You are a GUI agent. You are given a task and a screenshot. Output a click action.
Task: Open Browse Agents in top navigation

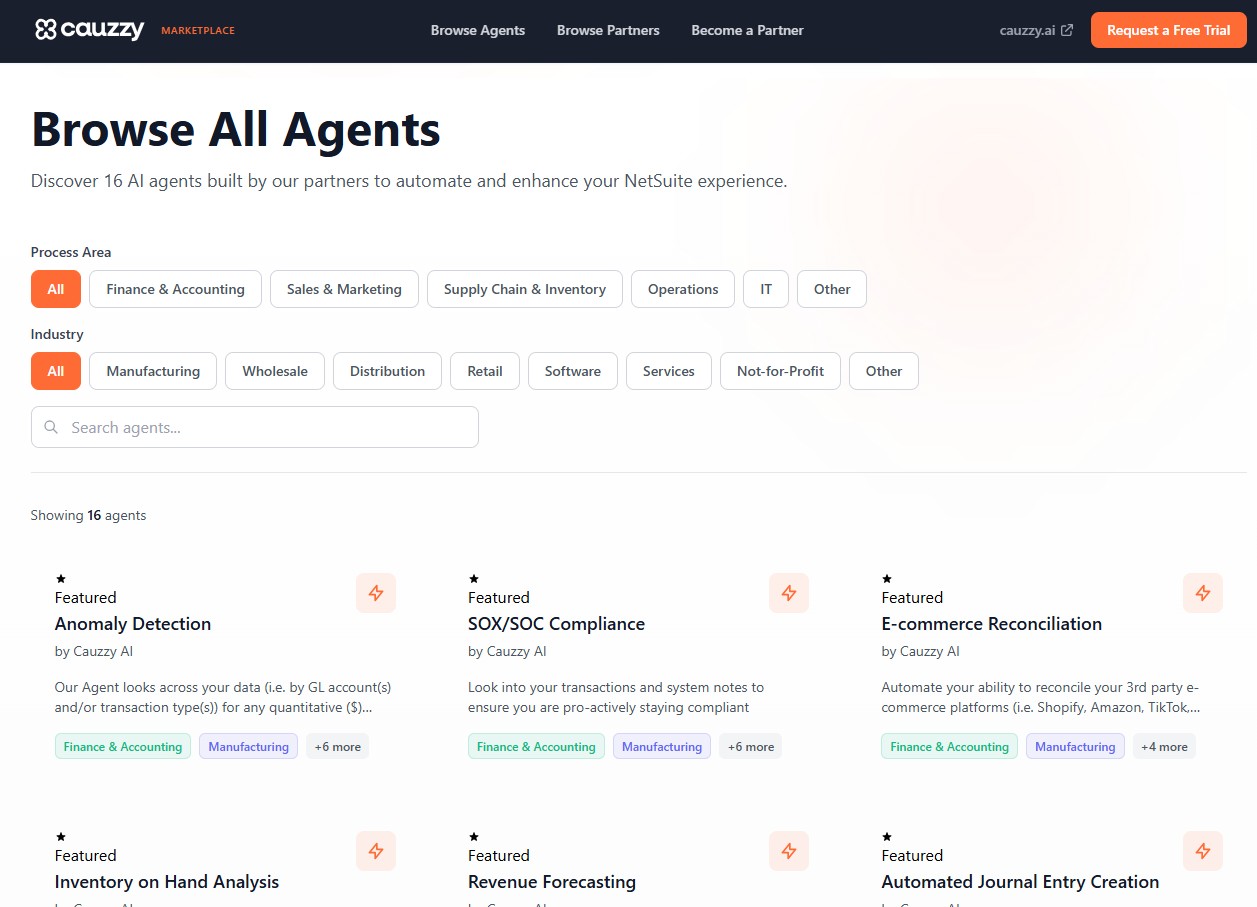tap(478, 30)
